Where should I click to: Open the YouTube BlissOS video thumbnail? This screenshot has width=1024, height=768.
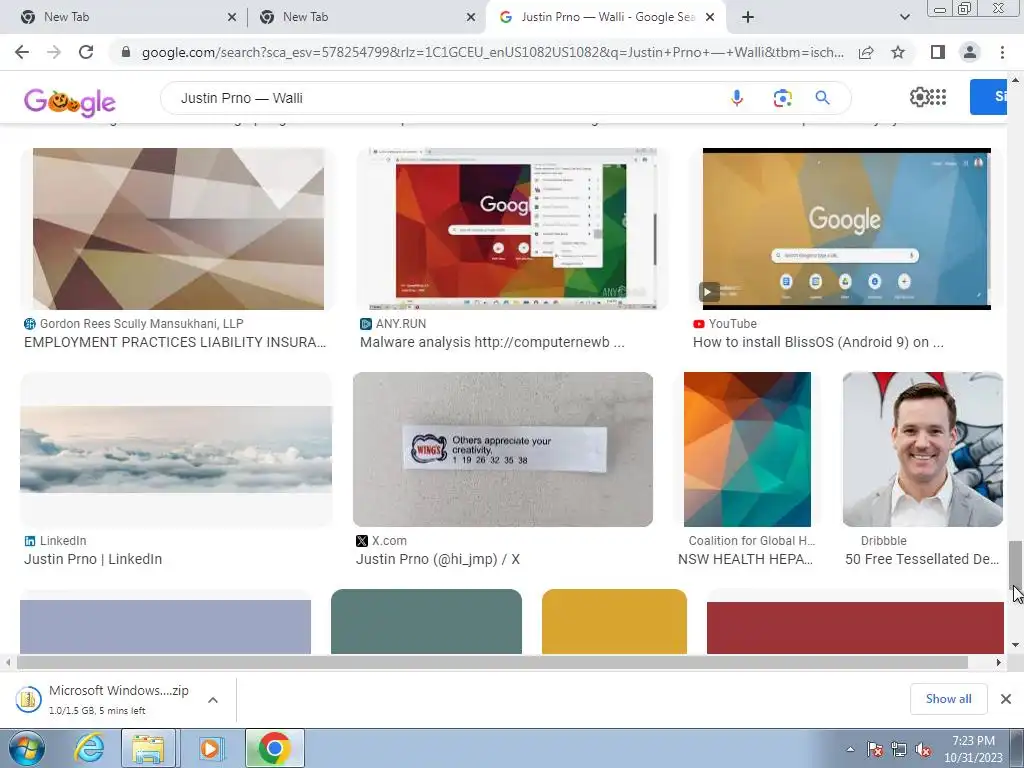click(x=846, y=229)
